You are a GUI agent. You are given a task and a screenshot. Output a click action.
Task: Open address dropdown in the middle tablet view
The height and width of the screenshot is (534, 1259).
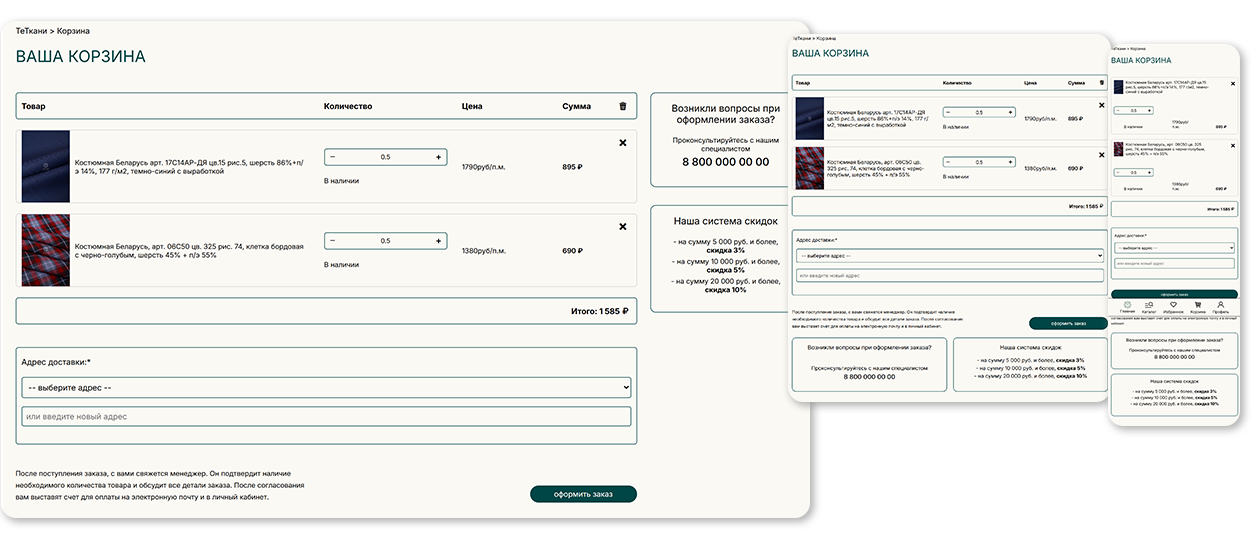point(948,256)
